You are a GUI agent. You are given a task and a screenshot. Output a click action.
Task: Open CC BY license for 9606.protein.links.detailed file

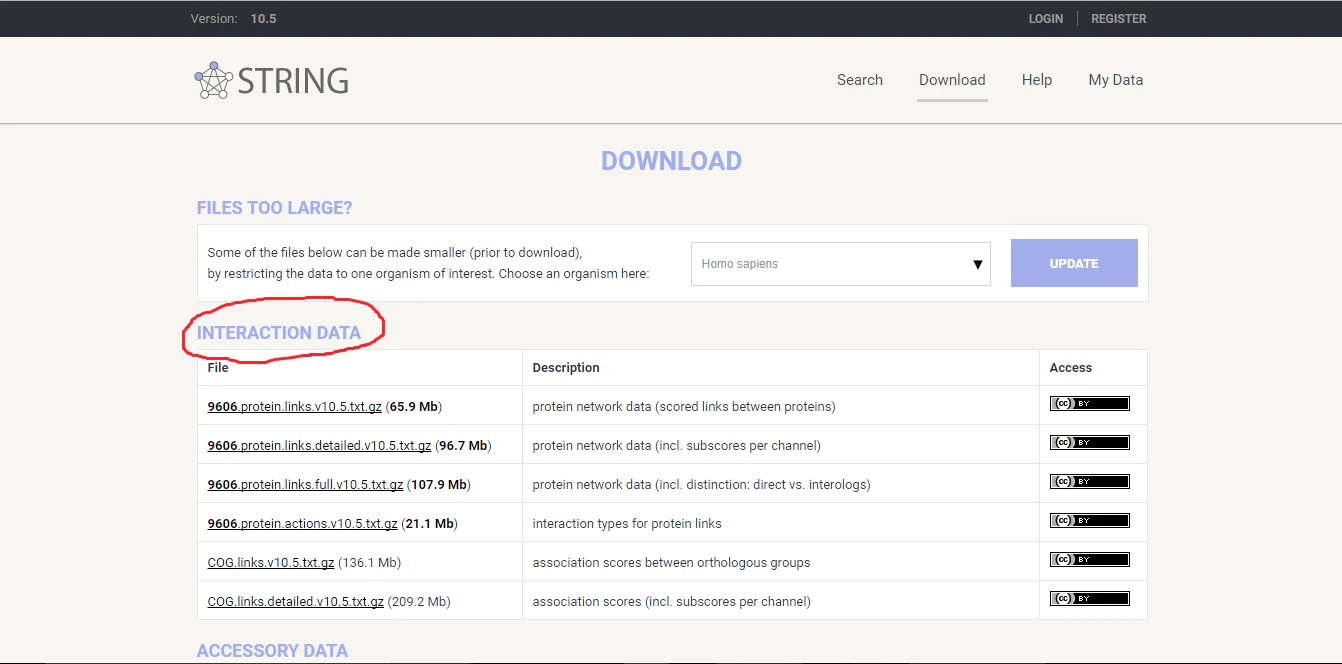click(1089, 443)
